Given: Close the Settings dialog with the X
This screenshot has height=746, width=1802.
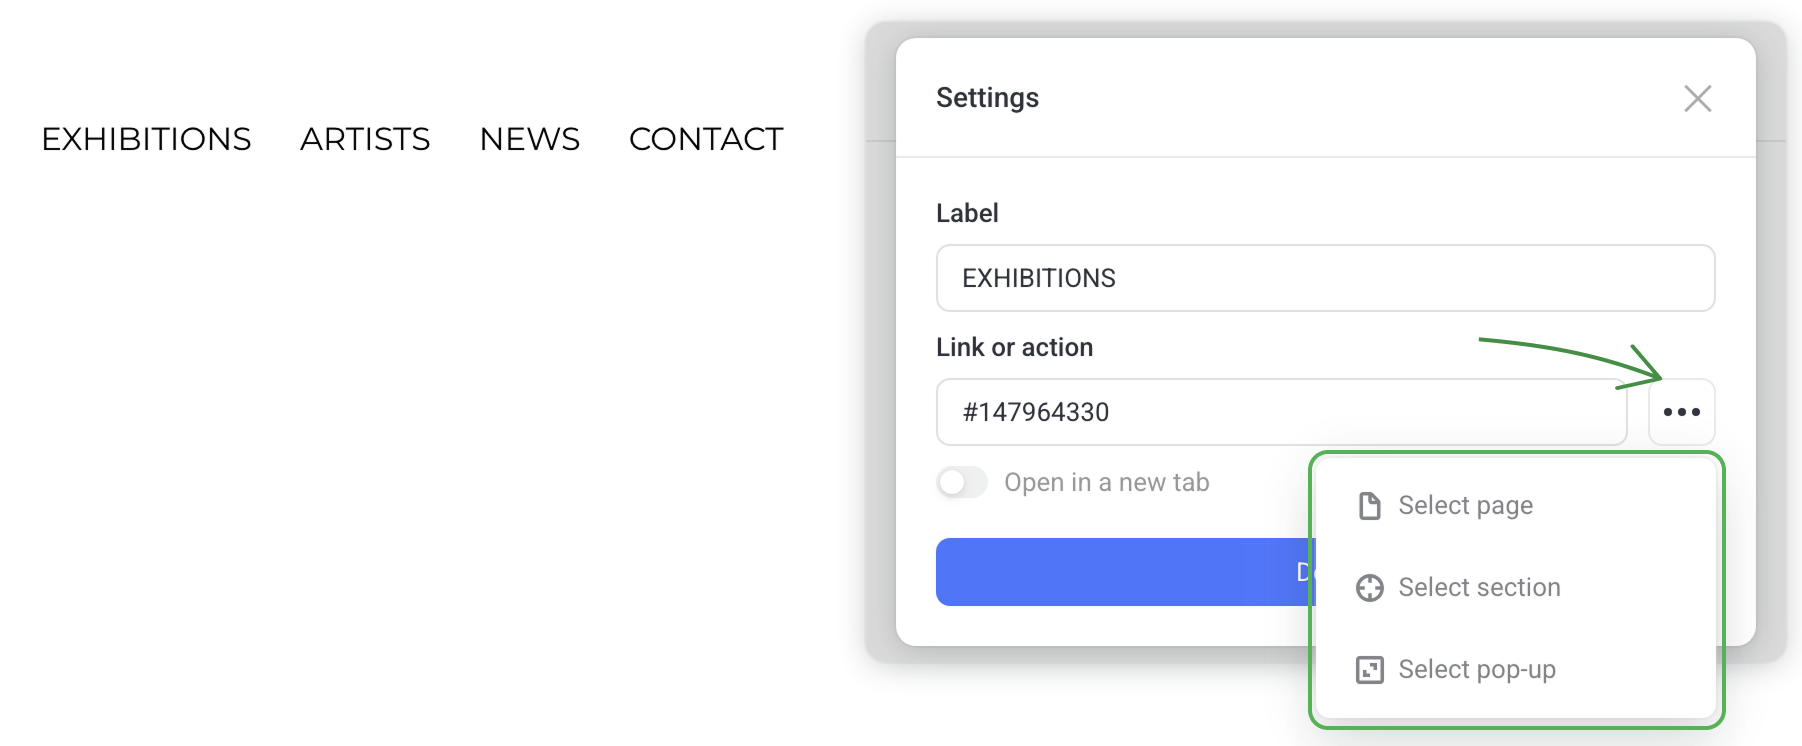Looking at the screenshot, I should [1697, 98].
